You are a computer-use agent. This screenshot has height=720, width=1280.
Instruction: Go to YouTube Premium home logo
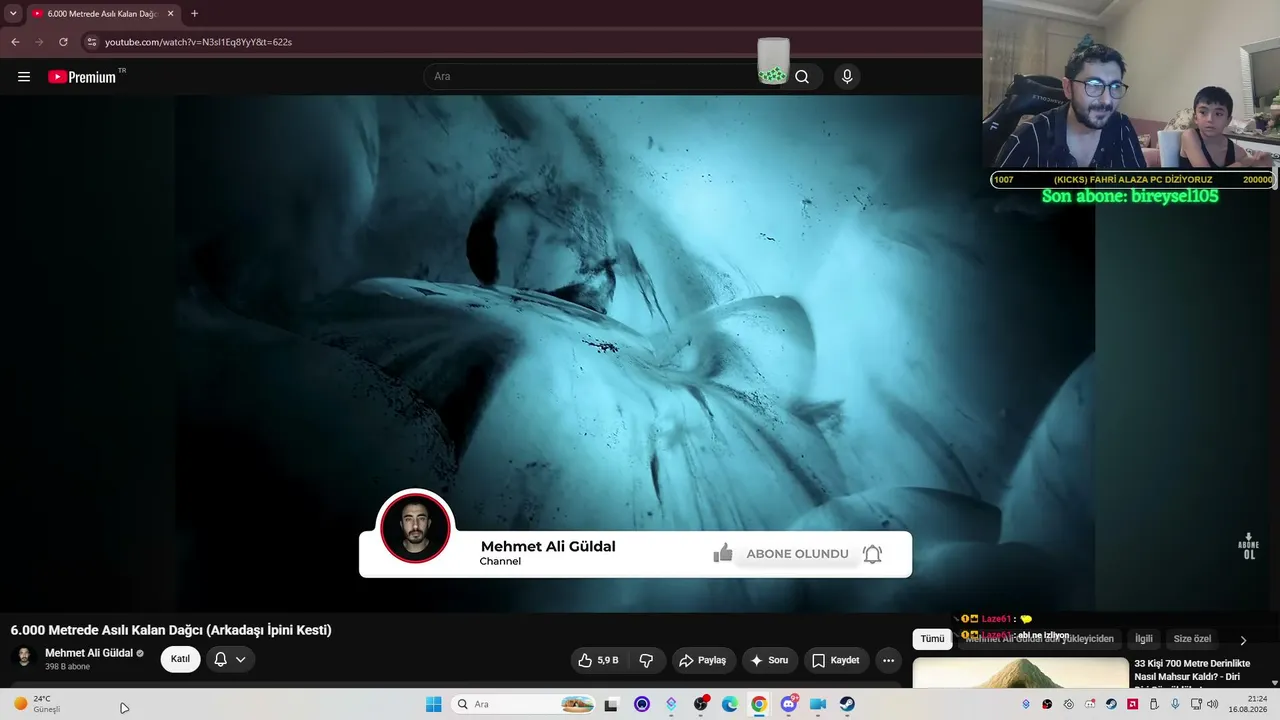[82, 77]
